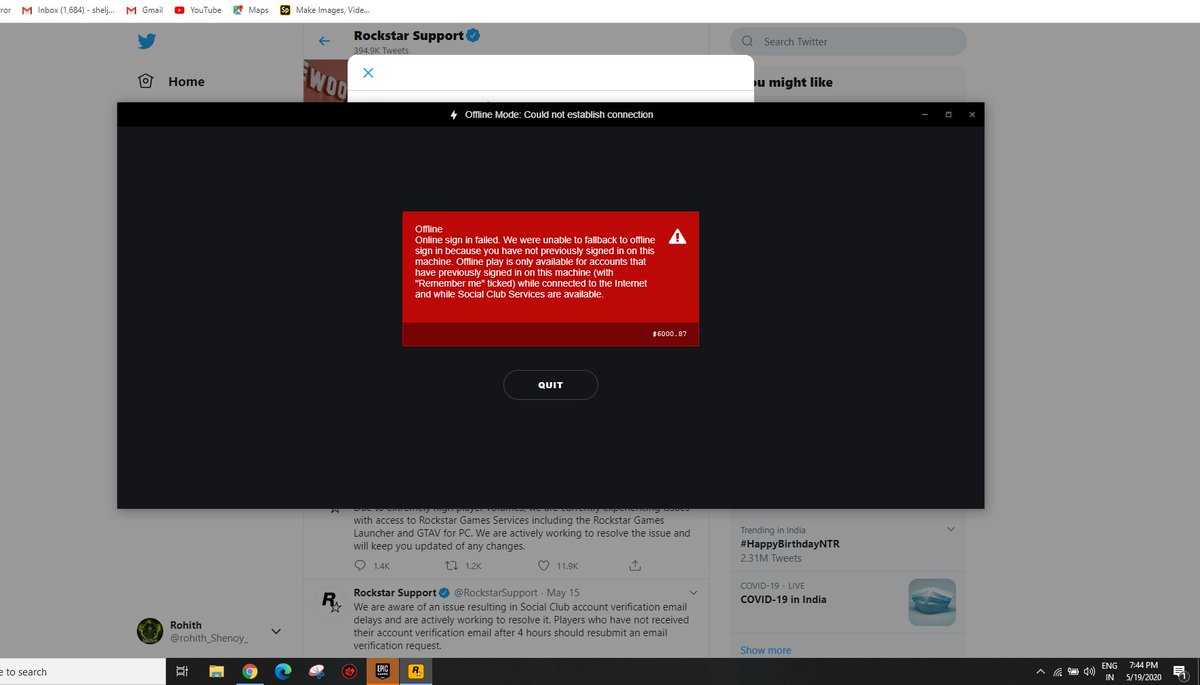Screen dimensions: 1200x685
Task: Click the search magnifier icon in Twitter
Action: click(x=748, y=42)
